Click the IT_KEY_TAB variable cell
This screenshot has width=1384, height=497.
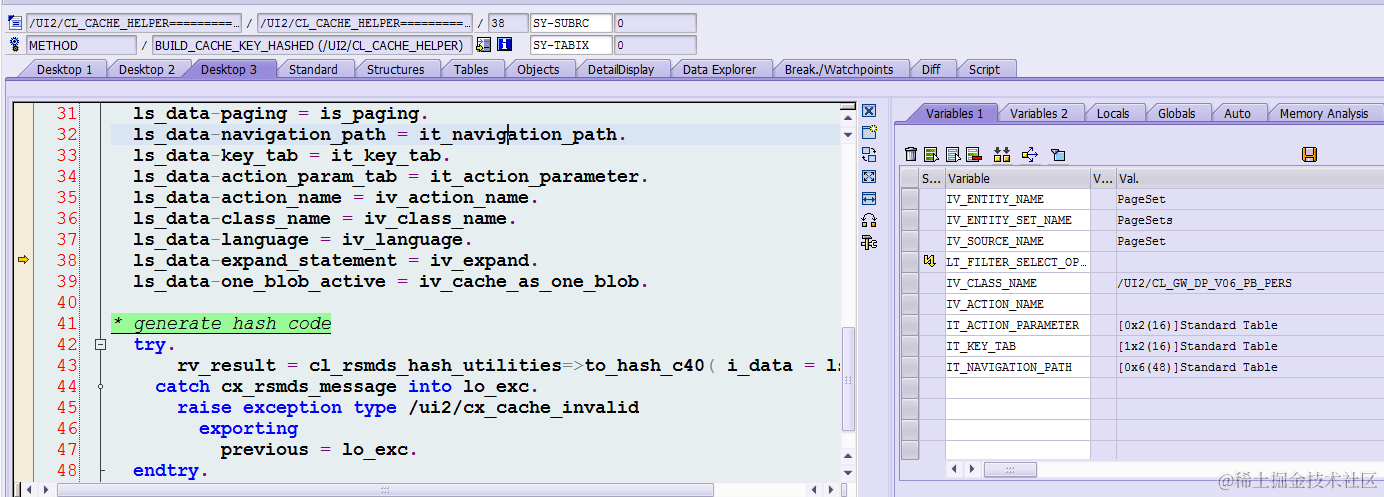click(1017, 346)
